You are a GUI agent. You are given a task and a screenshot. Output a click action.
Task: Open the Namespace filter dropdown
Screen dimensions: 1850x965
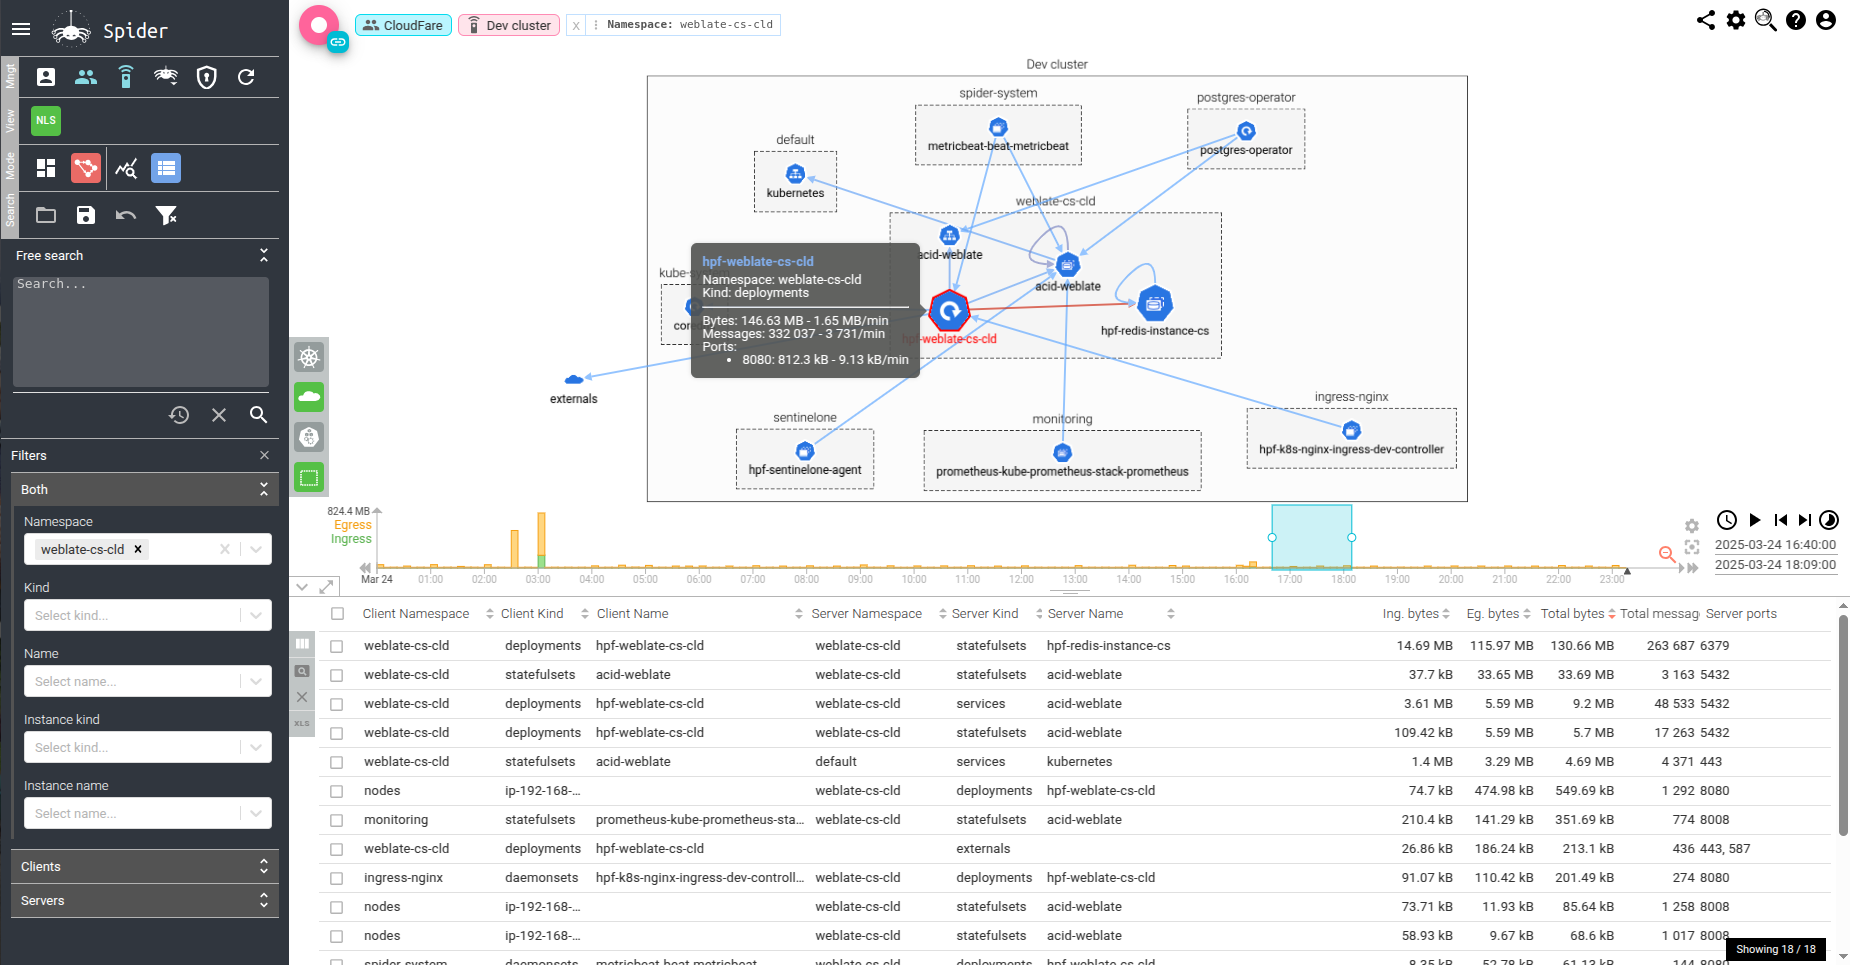(x=256, y=549)
